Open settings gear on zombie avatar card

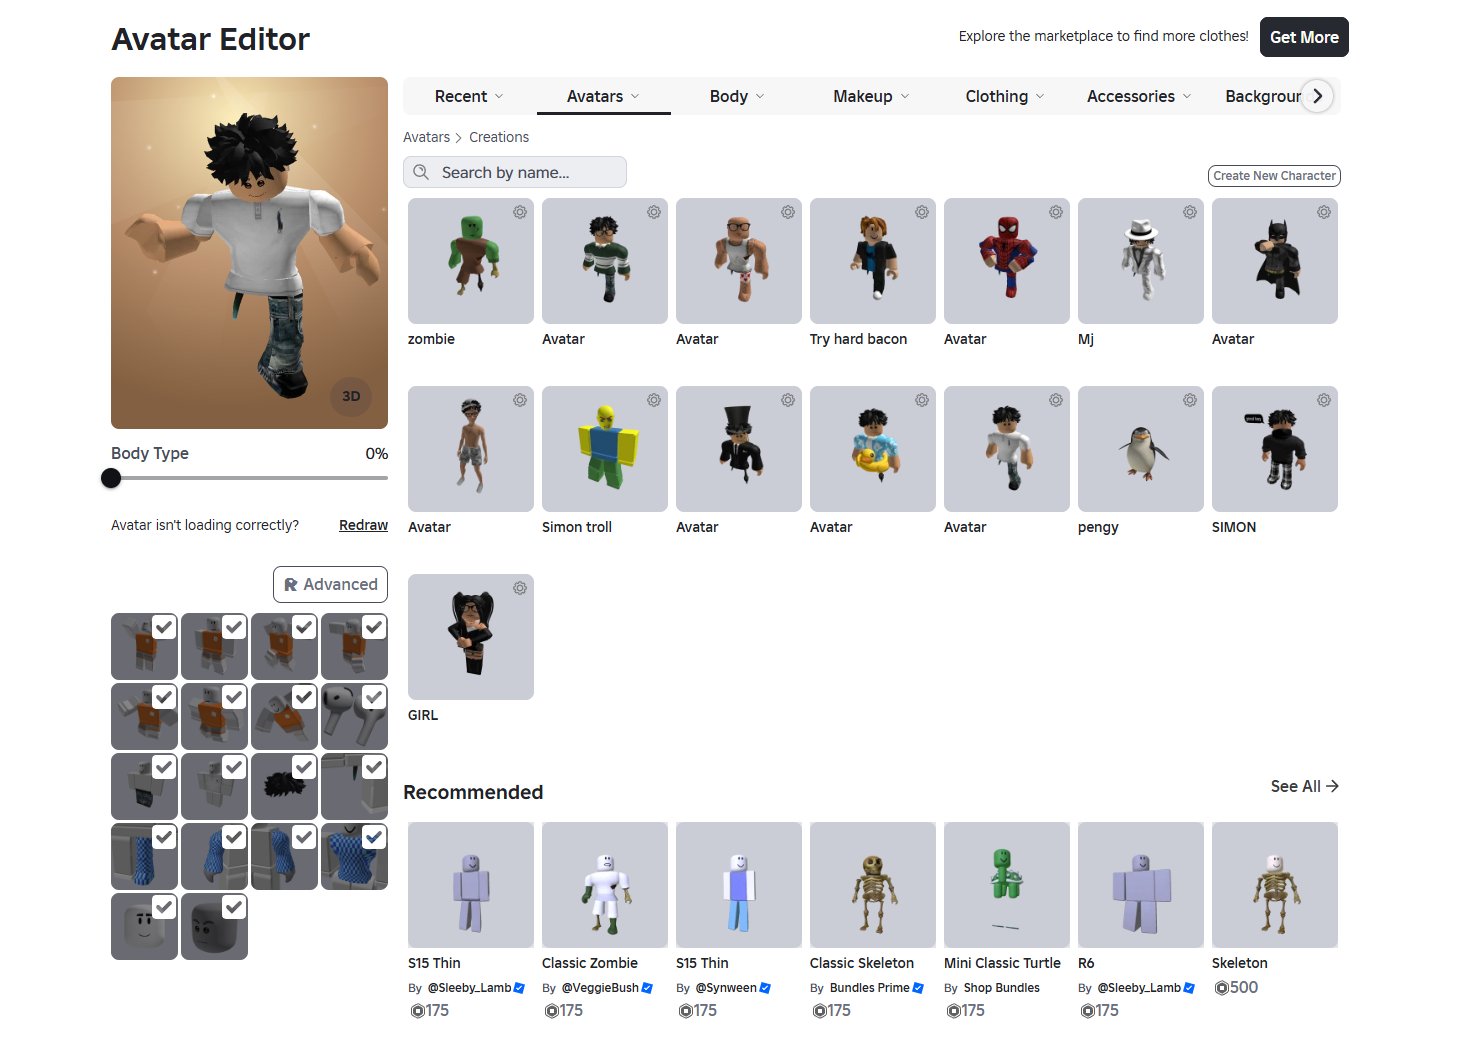tap(520, 212)
